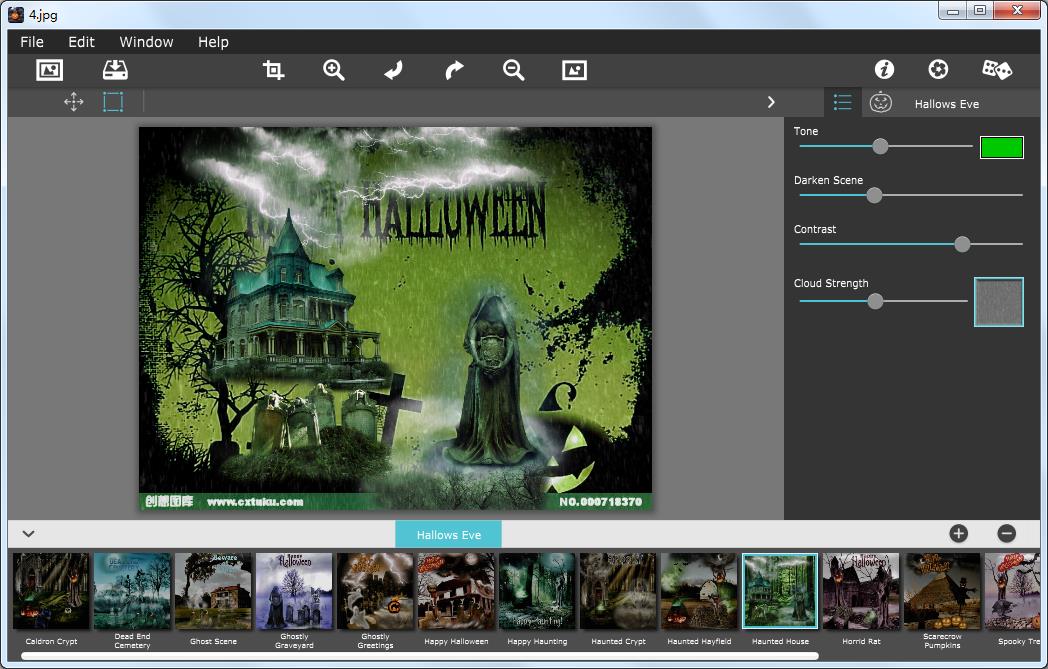Toggle the rectangular selection tool
This screenshot has width=1048, height=669.
pyautogui.click(x=113, y=102)
